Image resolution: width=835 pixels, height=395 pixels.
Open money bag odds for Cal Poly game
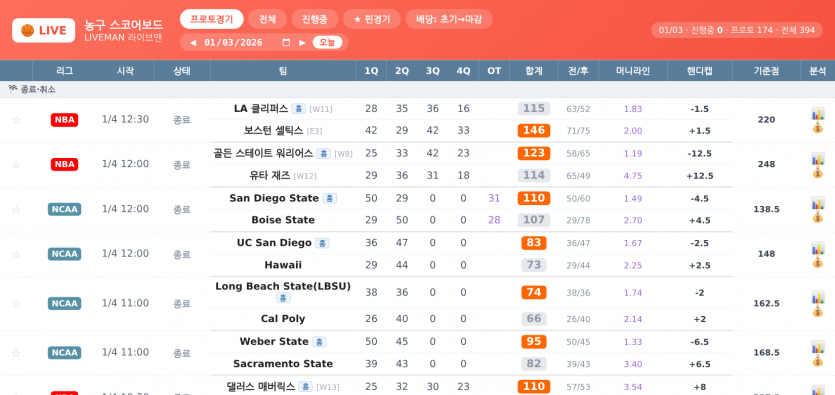click(817, 311)
